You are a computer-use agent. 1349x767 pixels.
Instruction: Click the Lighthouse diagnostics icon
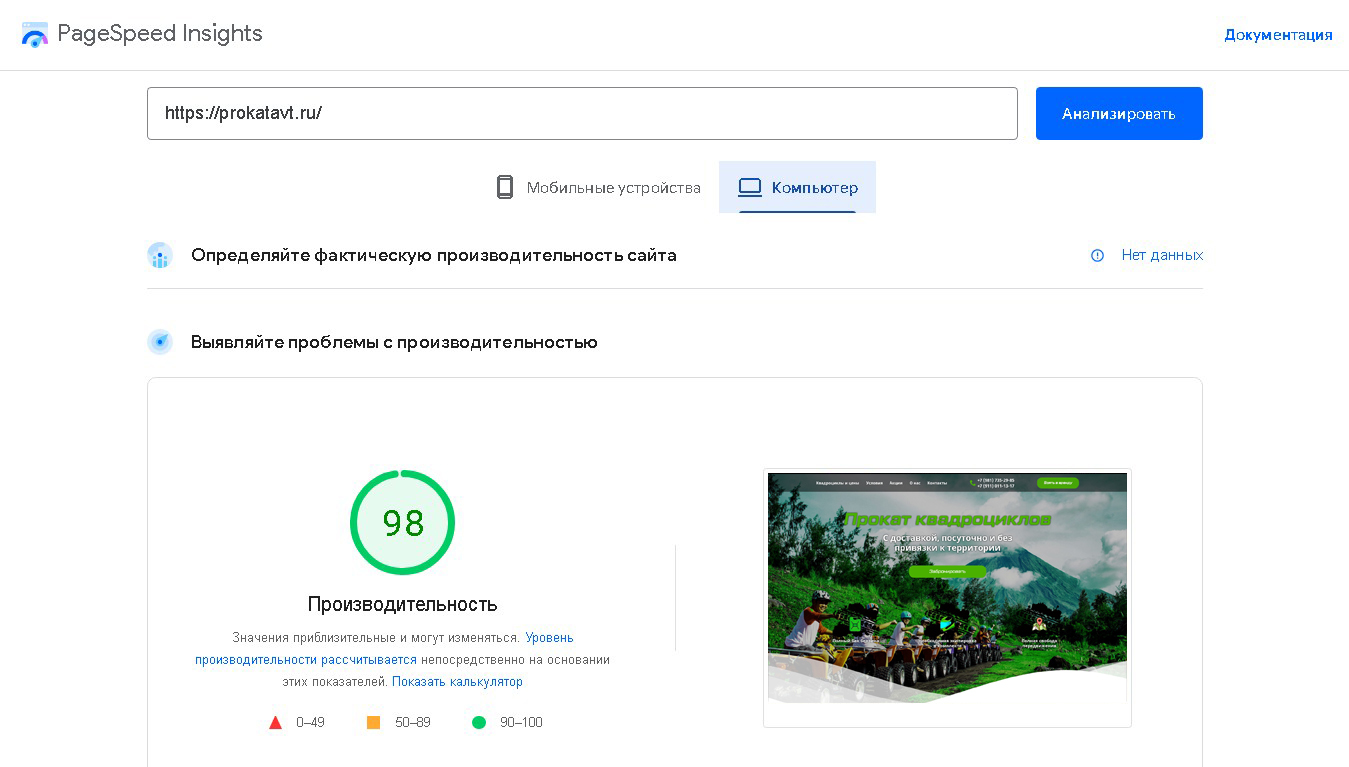(x=160, y=341)
